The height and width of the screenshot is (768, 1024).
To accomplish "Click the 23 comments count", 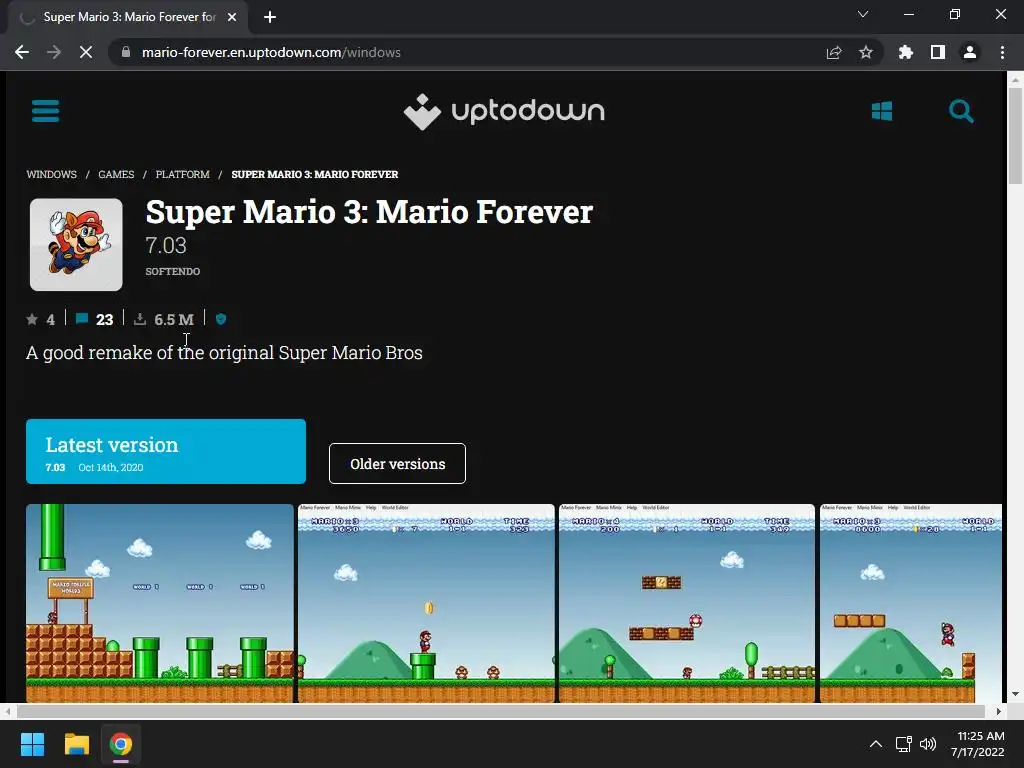I will coord(104,319).
